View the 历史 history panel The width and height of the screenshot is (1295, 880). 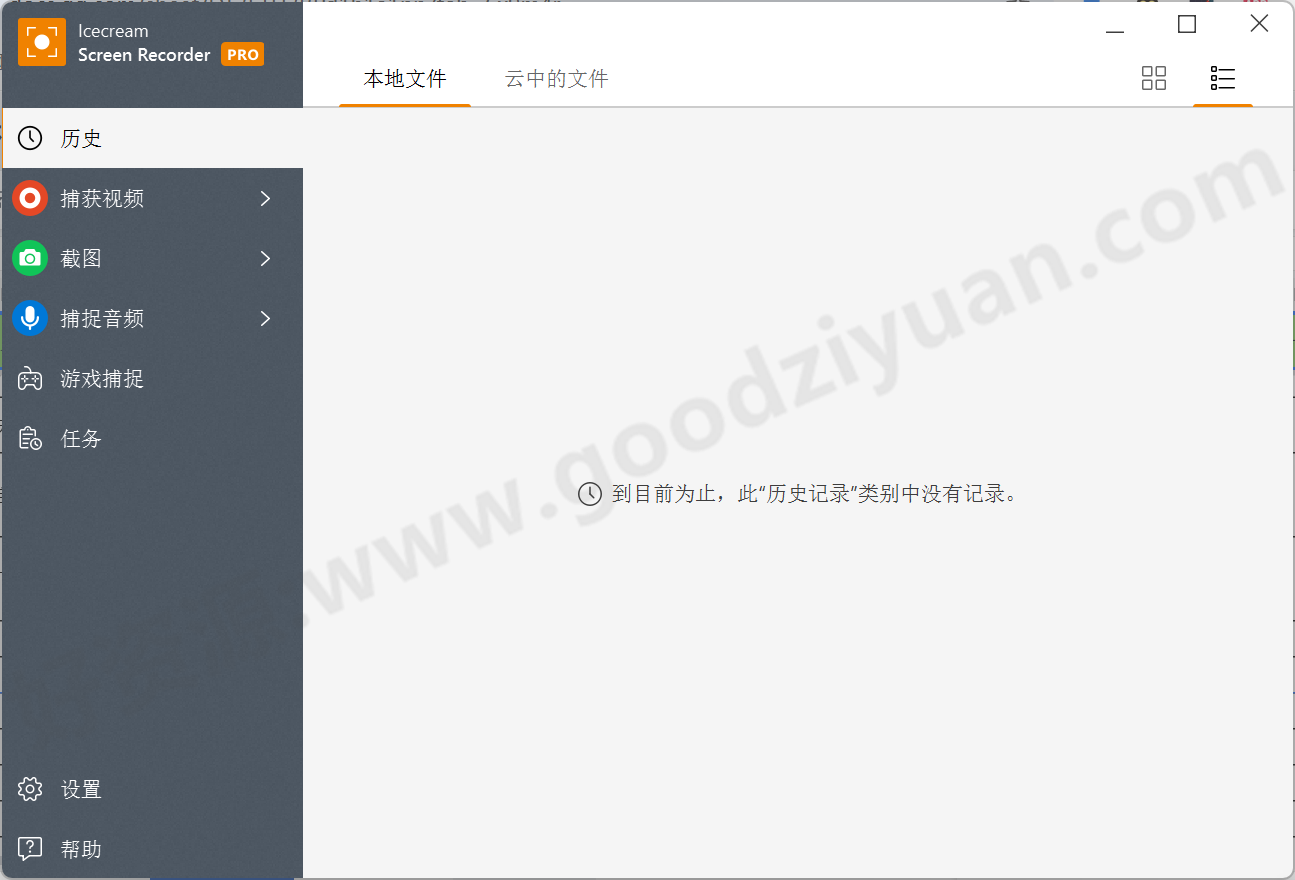pos(80,138)
